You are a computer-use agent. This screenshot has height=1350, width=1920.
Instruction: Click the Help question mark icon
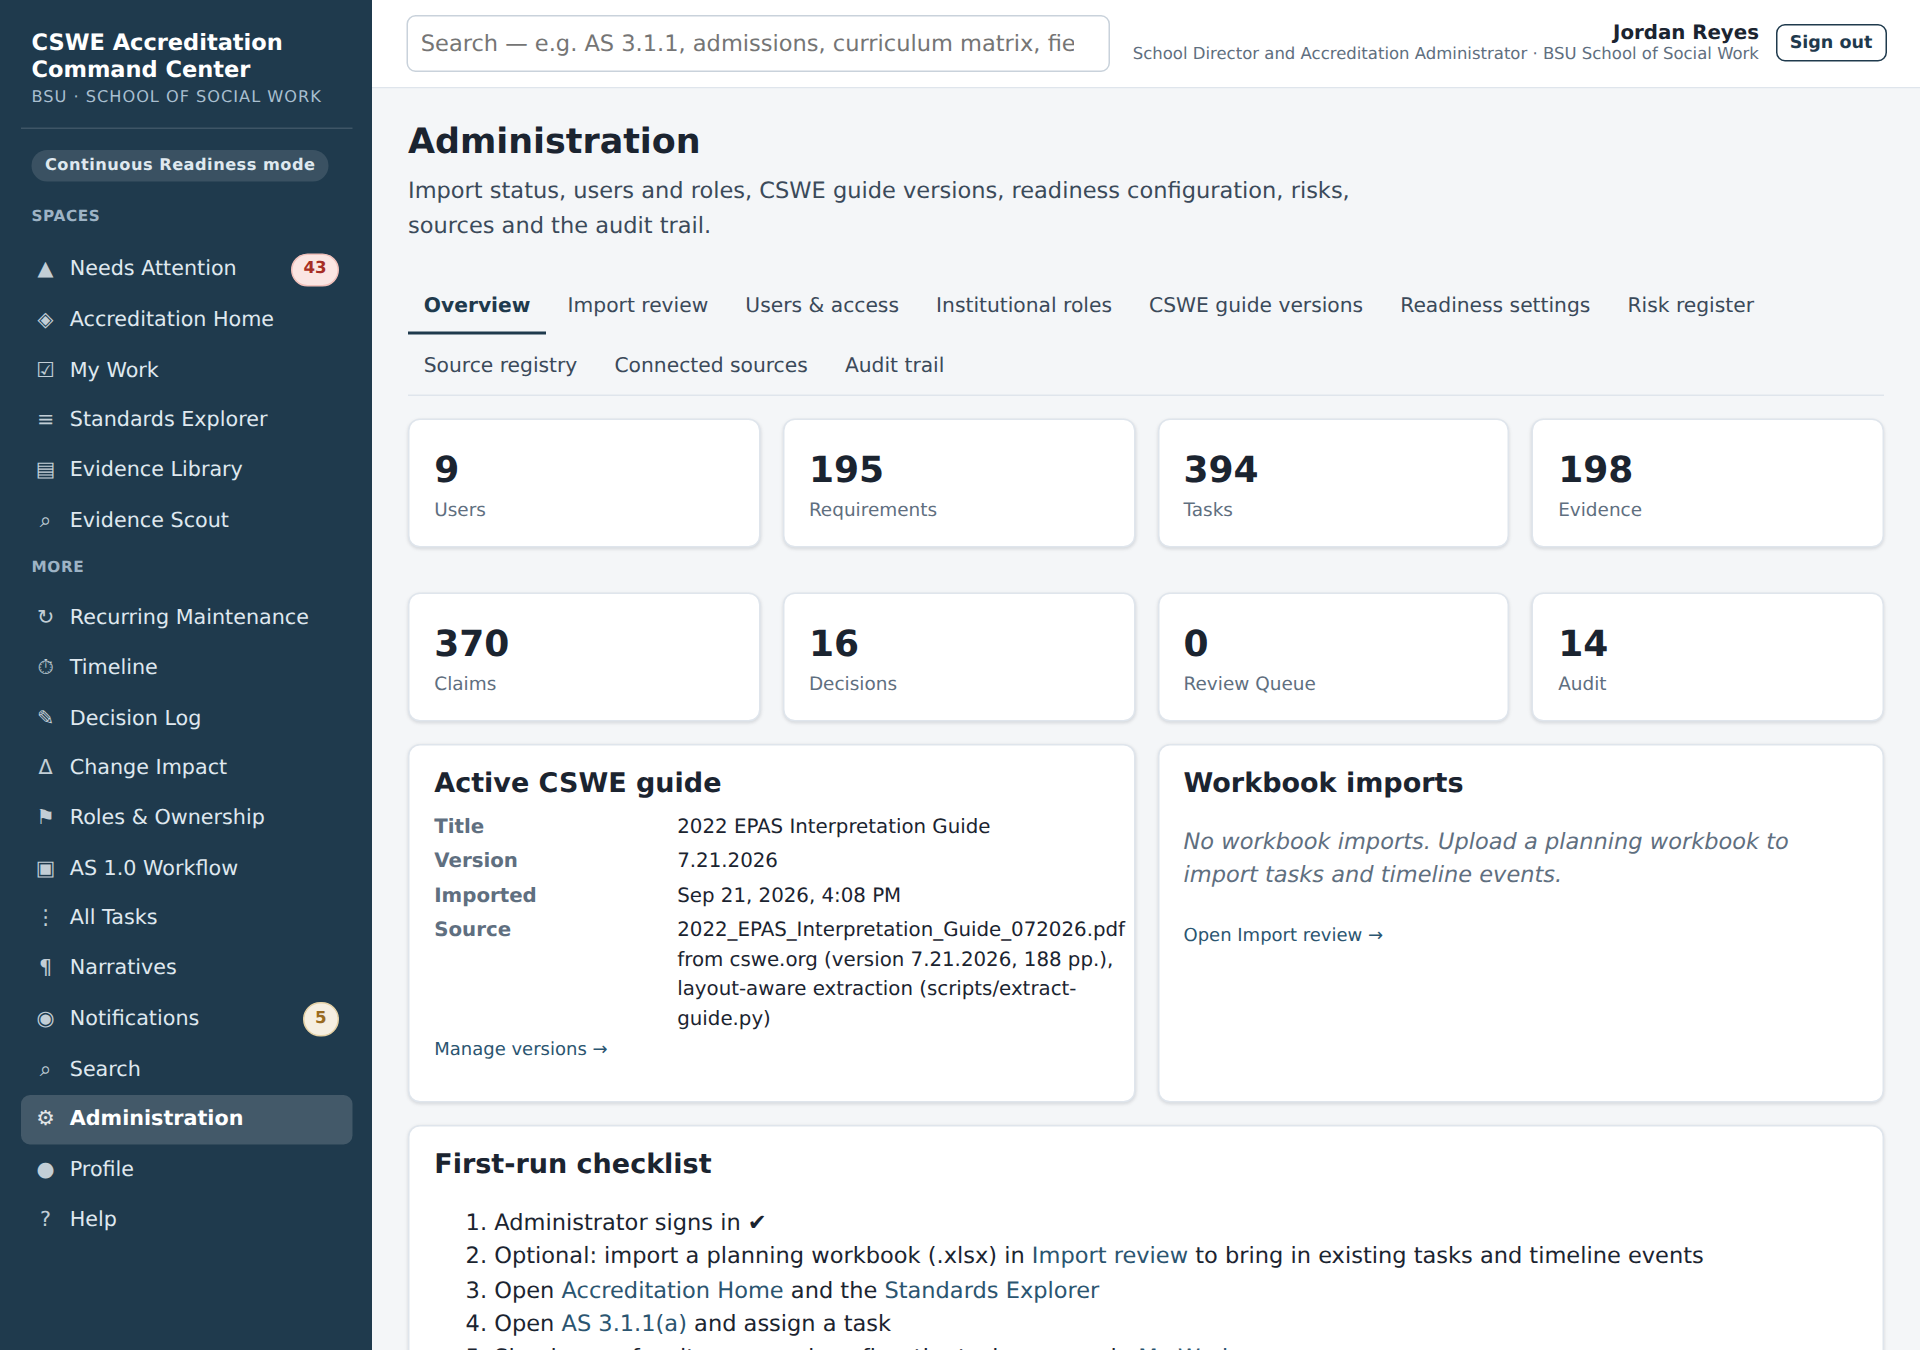pos(45,1219)
